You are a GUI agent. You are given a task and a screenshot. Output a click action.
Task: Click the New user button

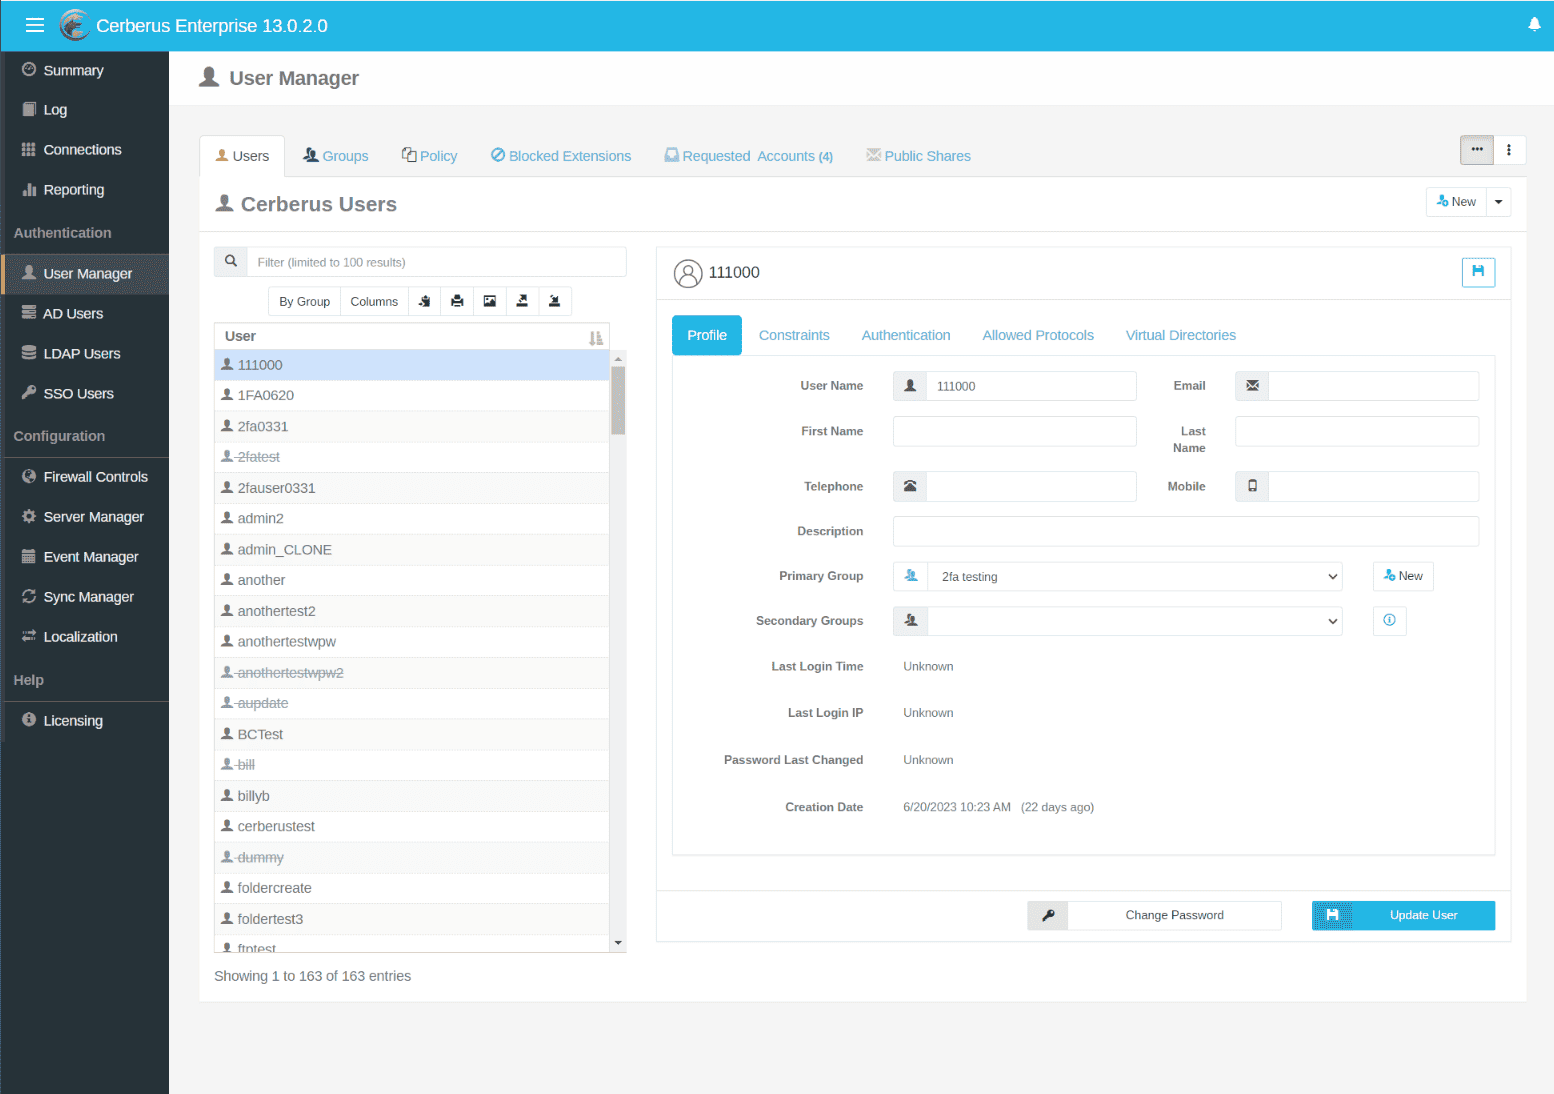1456,202
